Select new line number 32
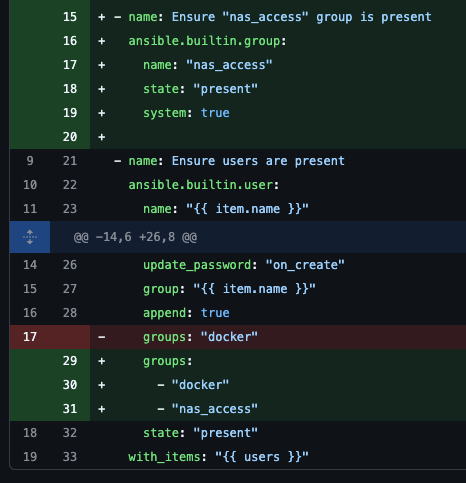 (x=70, y=433)
